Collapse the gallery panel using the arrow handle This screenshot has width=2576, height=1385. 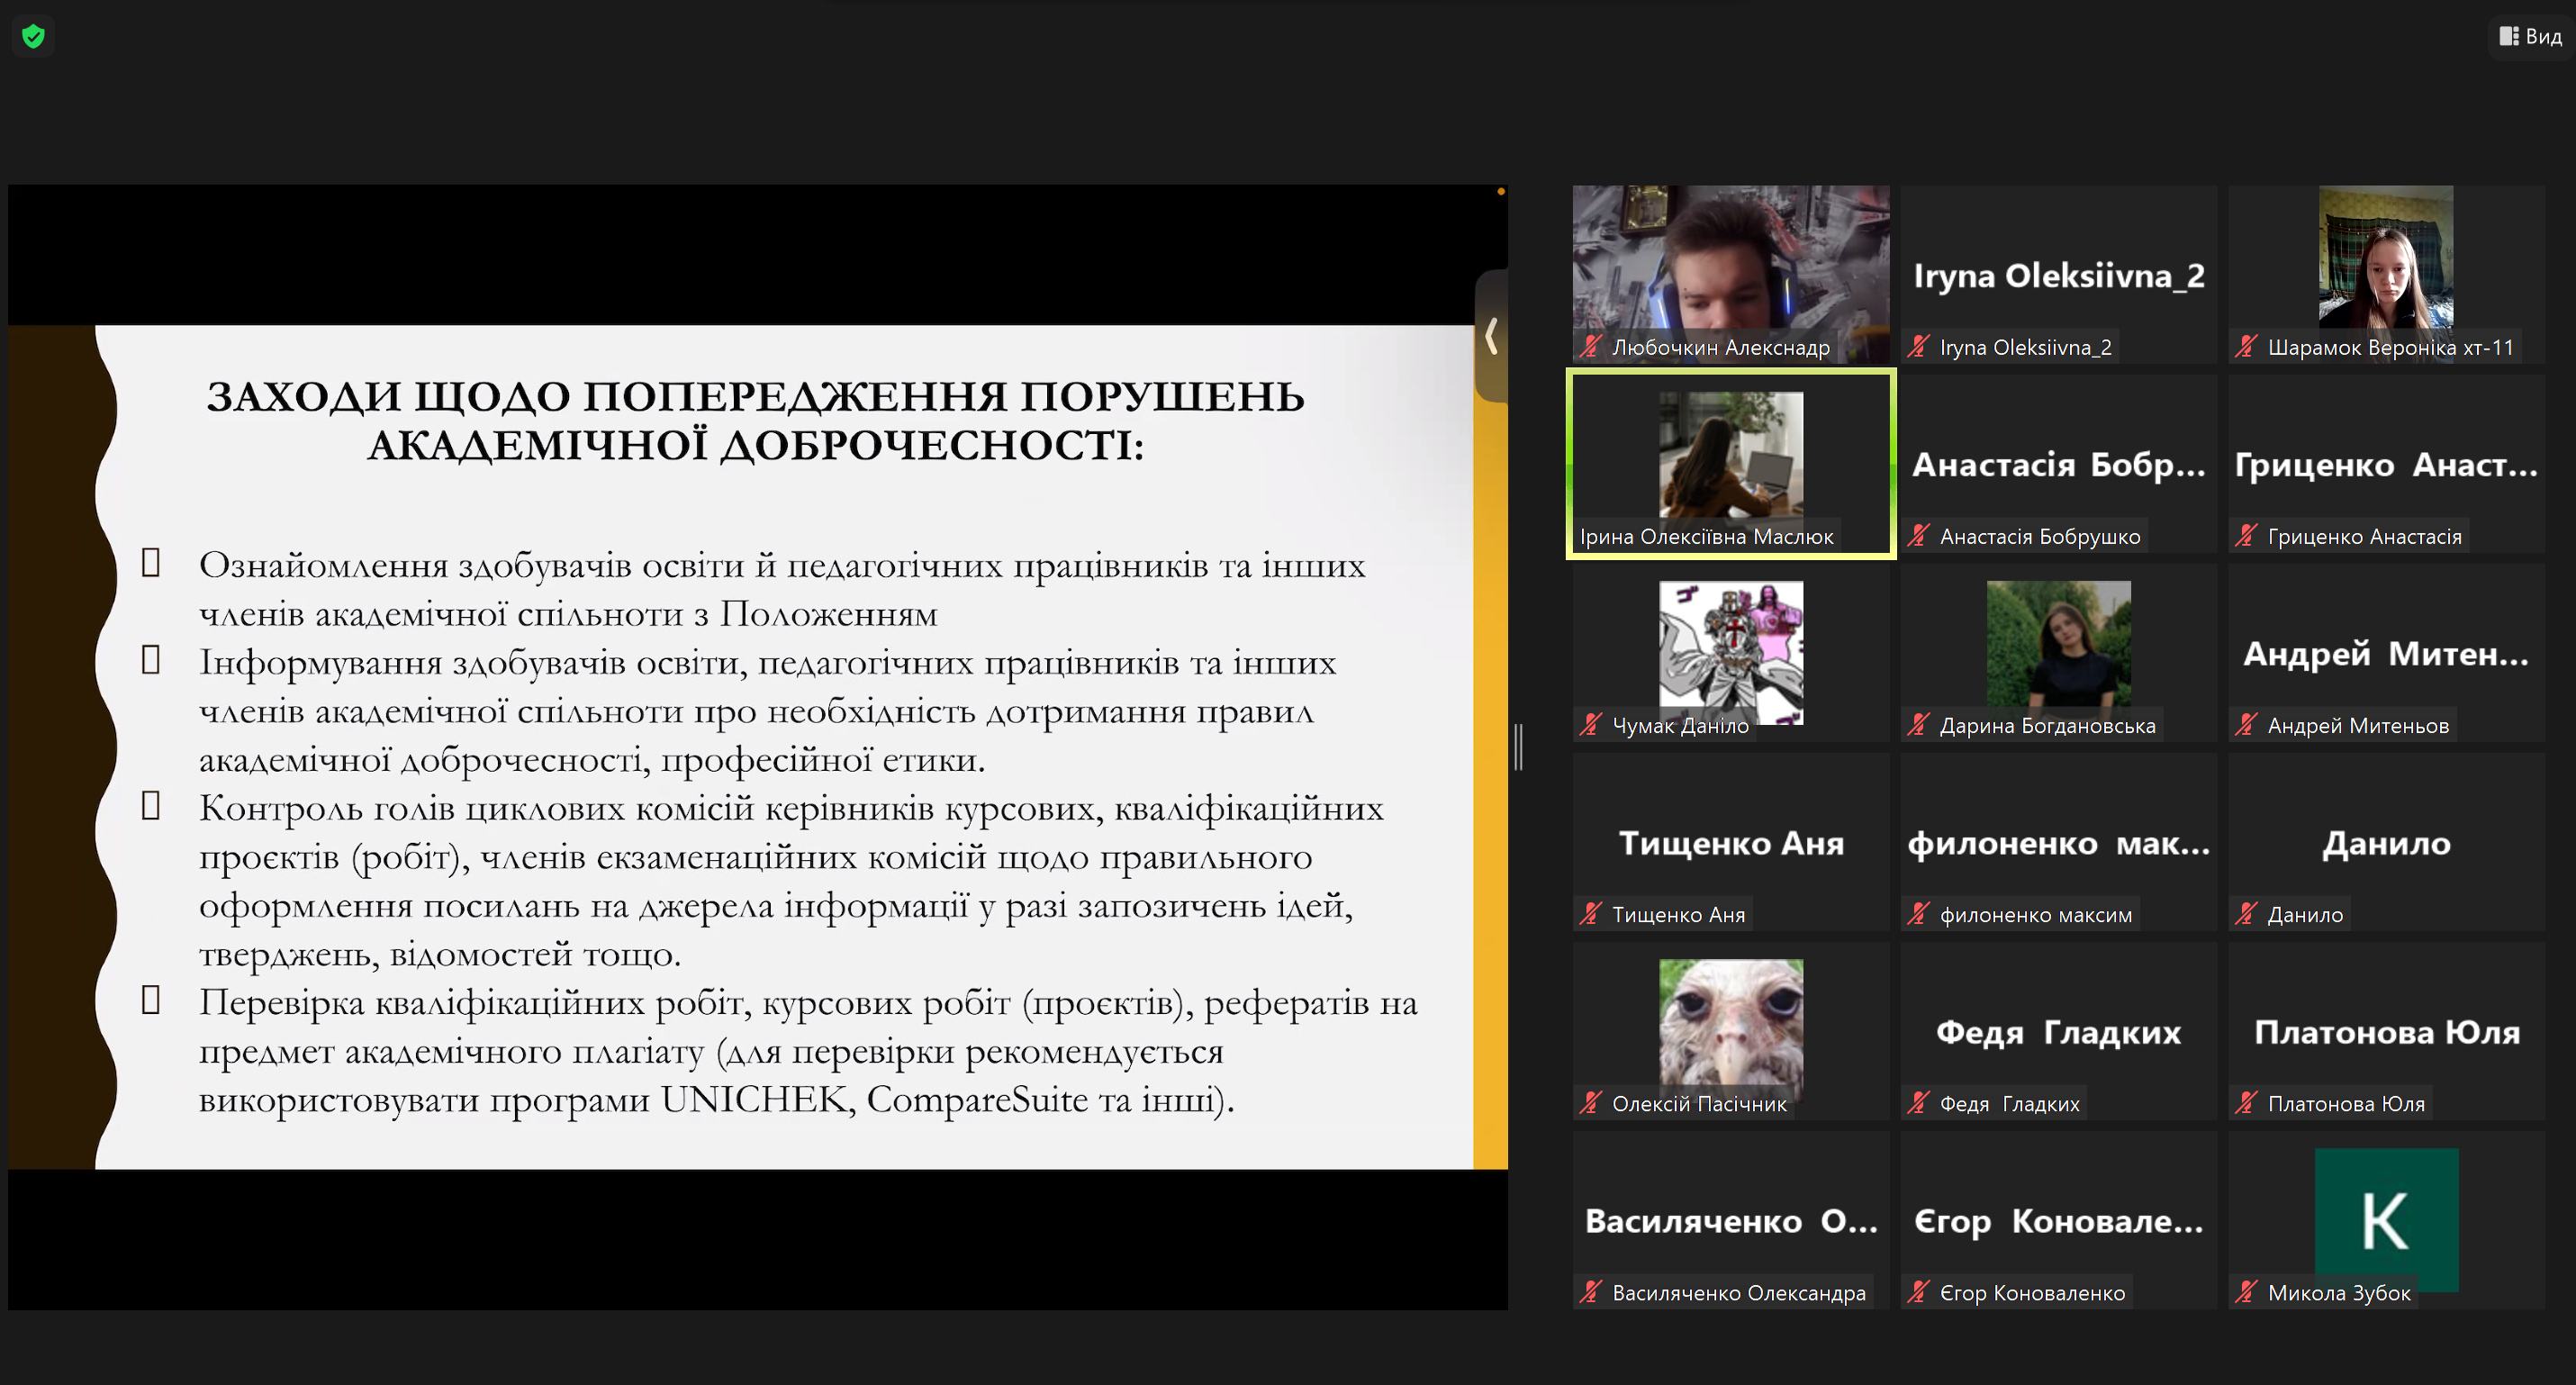point(1491,336)
